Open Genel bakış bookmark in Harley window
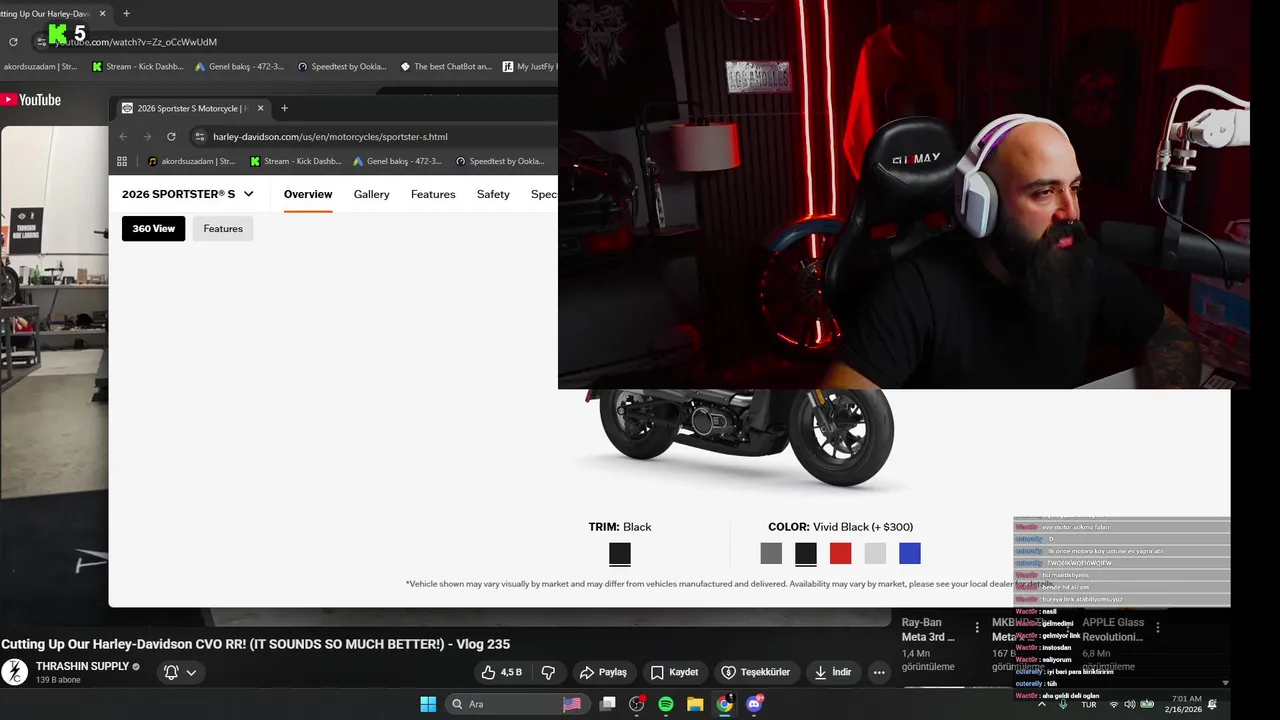The image size is (1280, 720). coord(397,161)
